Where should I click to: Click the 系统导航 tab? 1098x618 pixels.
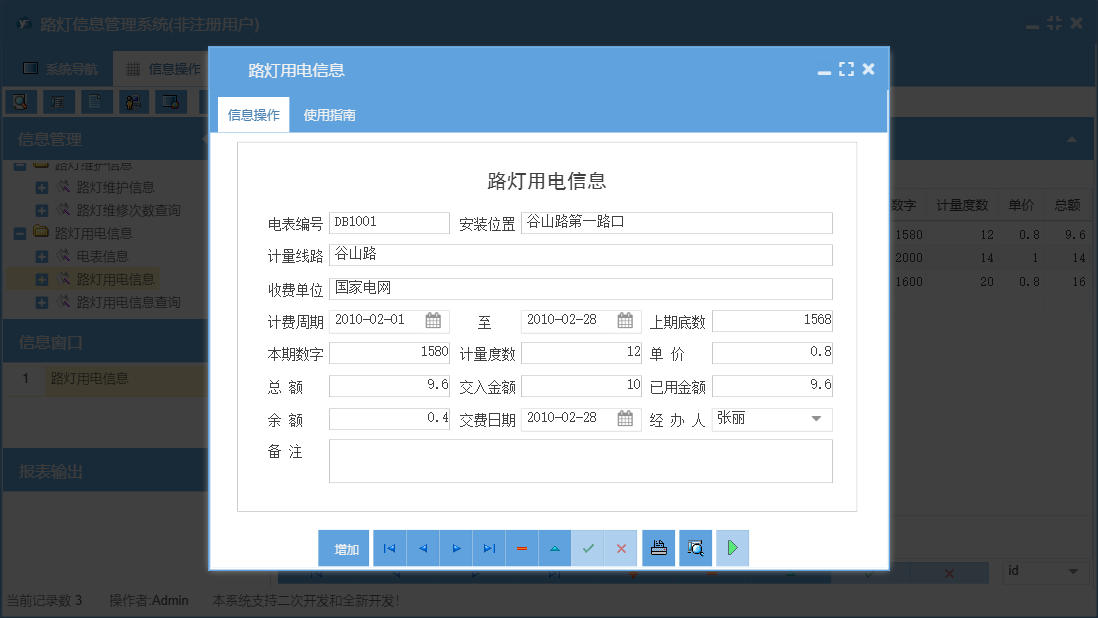point(59,68)
